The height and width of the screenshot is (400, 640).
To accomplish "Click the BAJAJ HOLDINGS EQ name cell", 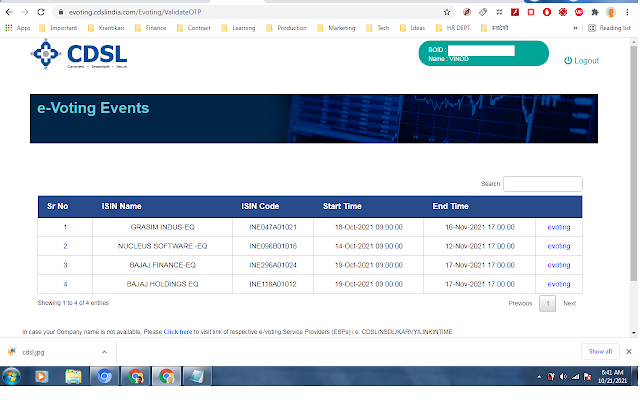I will (x=162, y=284).
